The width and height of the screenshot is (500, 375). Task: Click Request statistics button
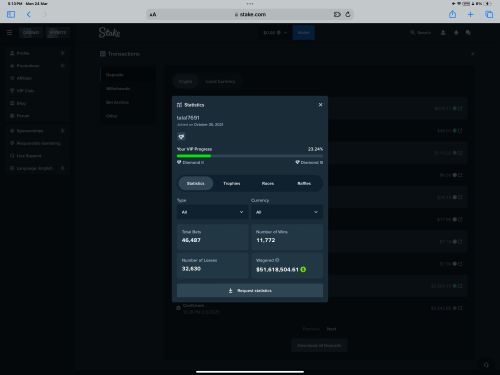tap(250, 291)
